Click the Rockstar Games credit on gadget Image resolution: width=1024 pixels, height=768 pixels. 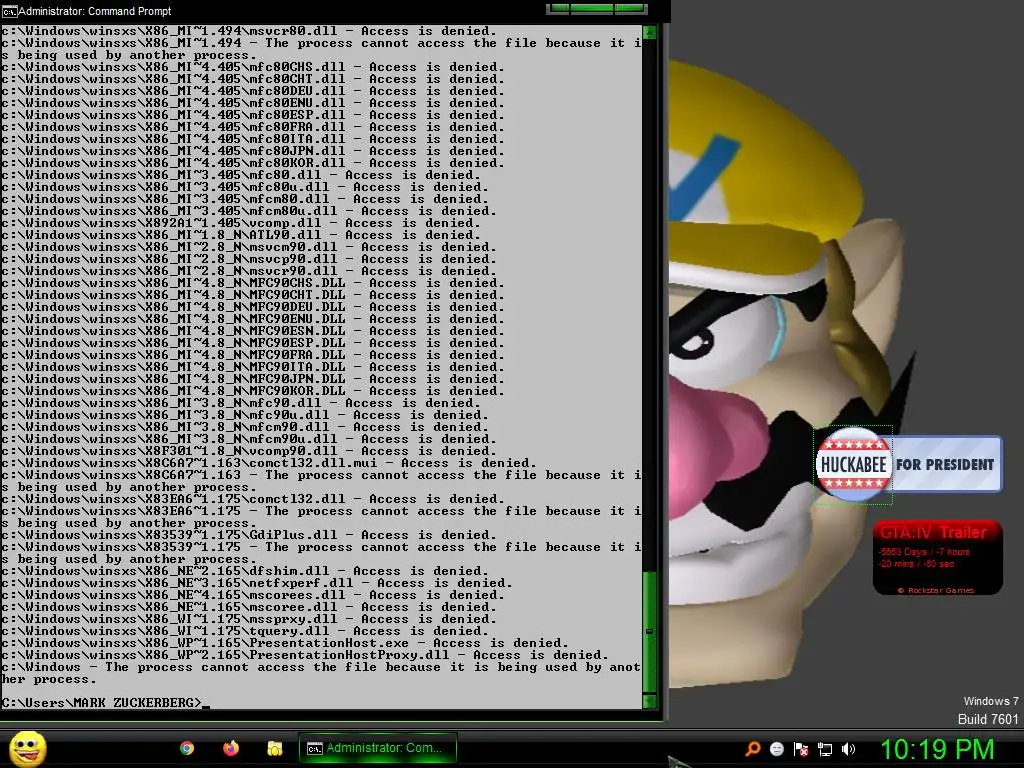point(936,590)
